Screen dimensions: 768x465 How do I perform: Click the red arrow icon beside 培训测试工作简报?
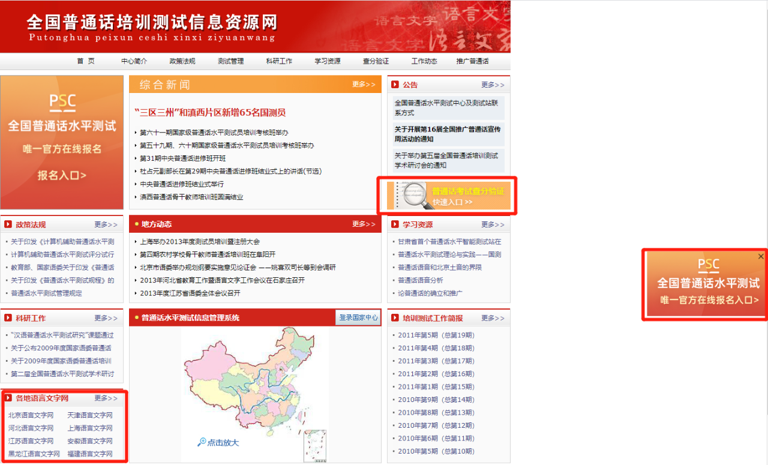click(x=395, y=318)
